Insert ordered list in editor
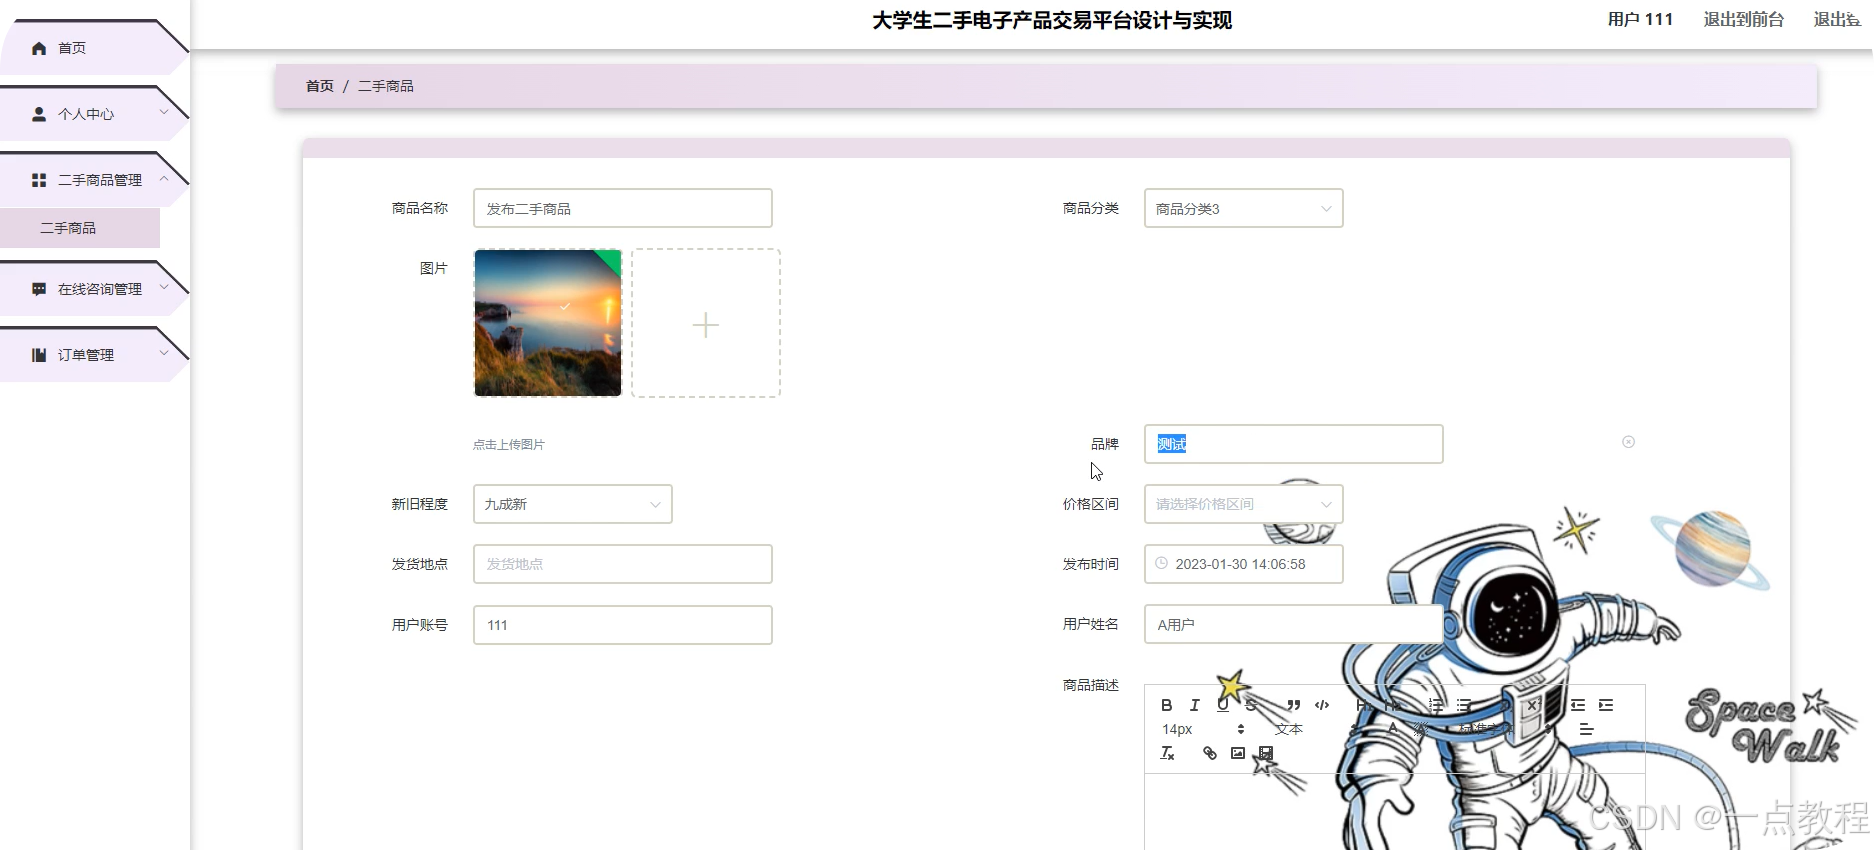Image resolution: width=1874 pixels, height=850 pixels. click(1436, 705)
